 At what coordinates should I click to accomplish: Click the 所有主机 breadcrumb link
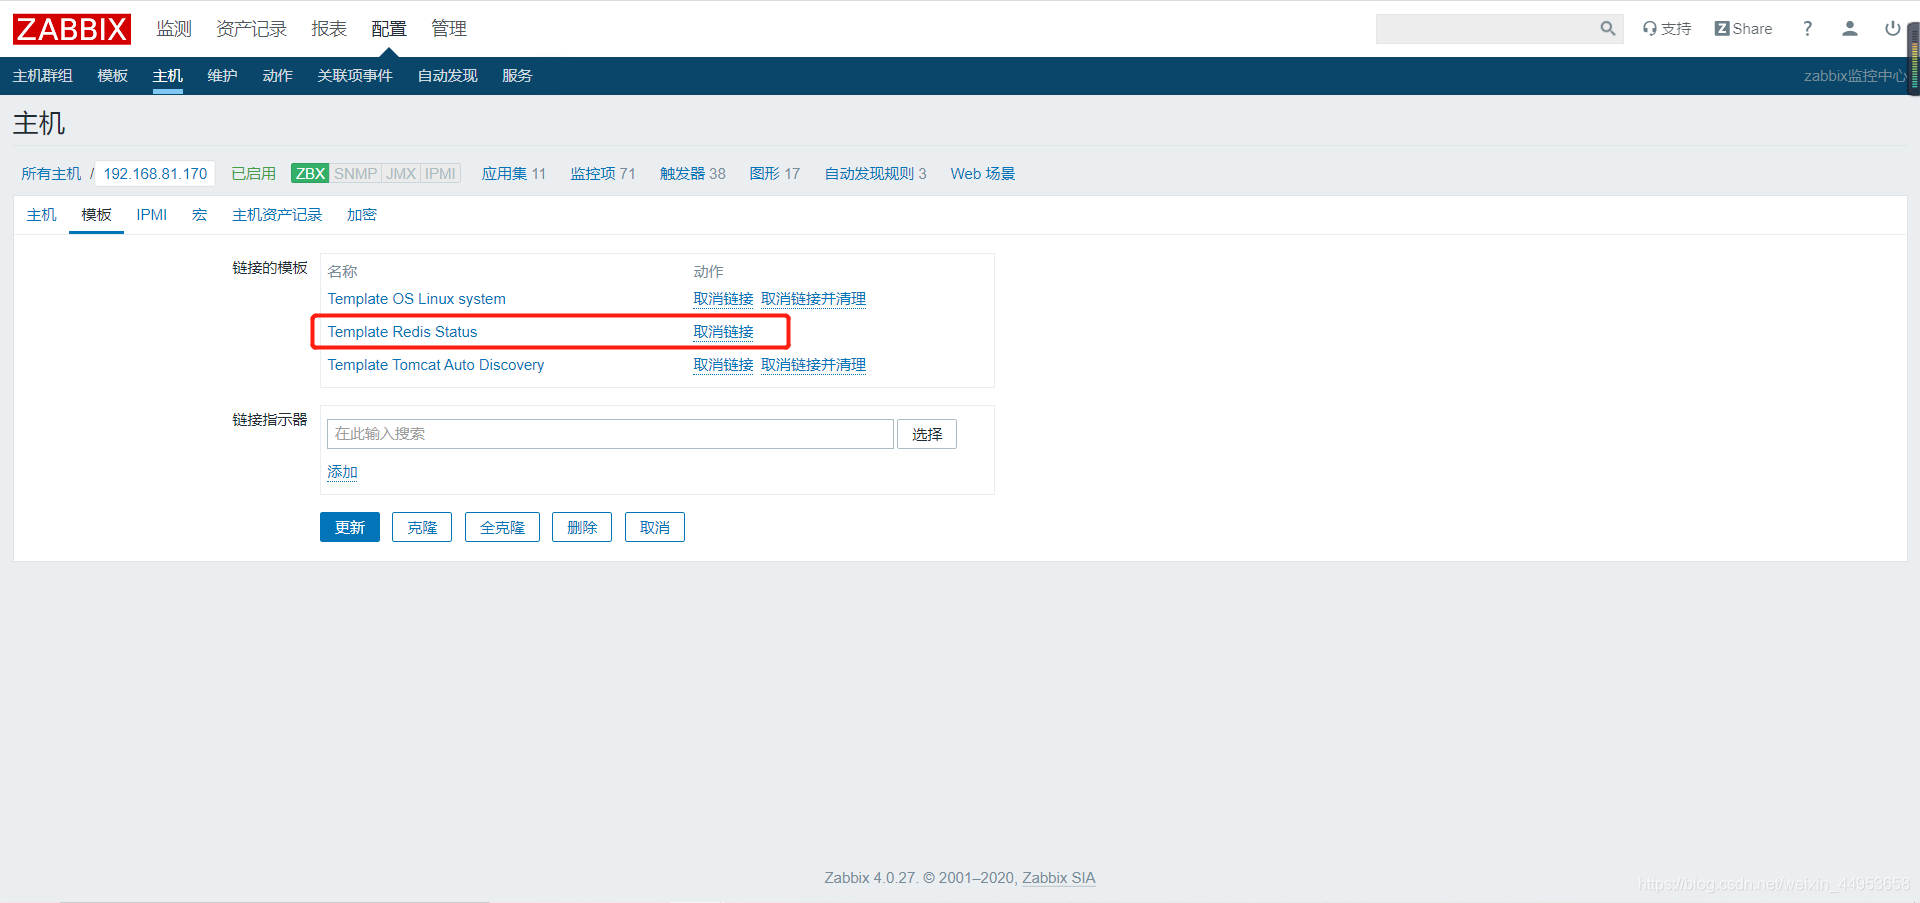51,174
